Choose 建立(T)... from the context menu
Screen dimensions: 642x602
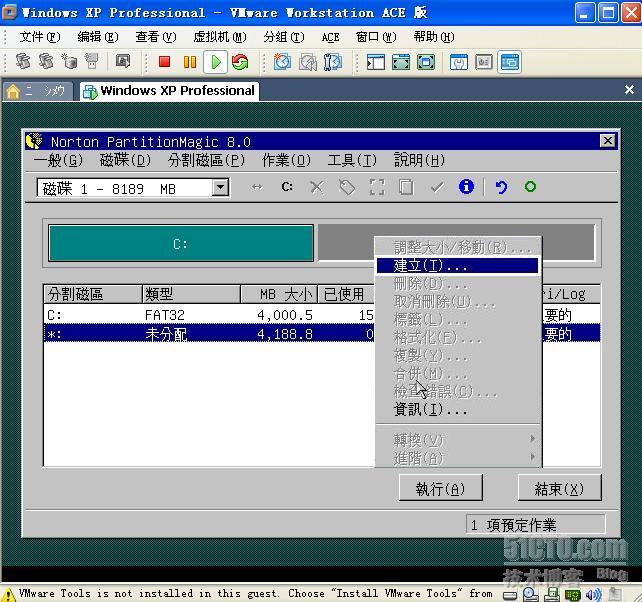pyautogui.click(x=457, y=265)
